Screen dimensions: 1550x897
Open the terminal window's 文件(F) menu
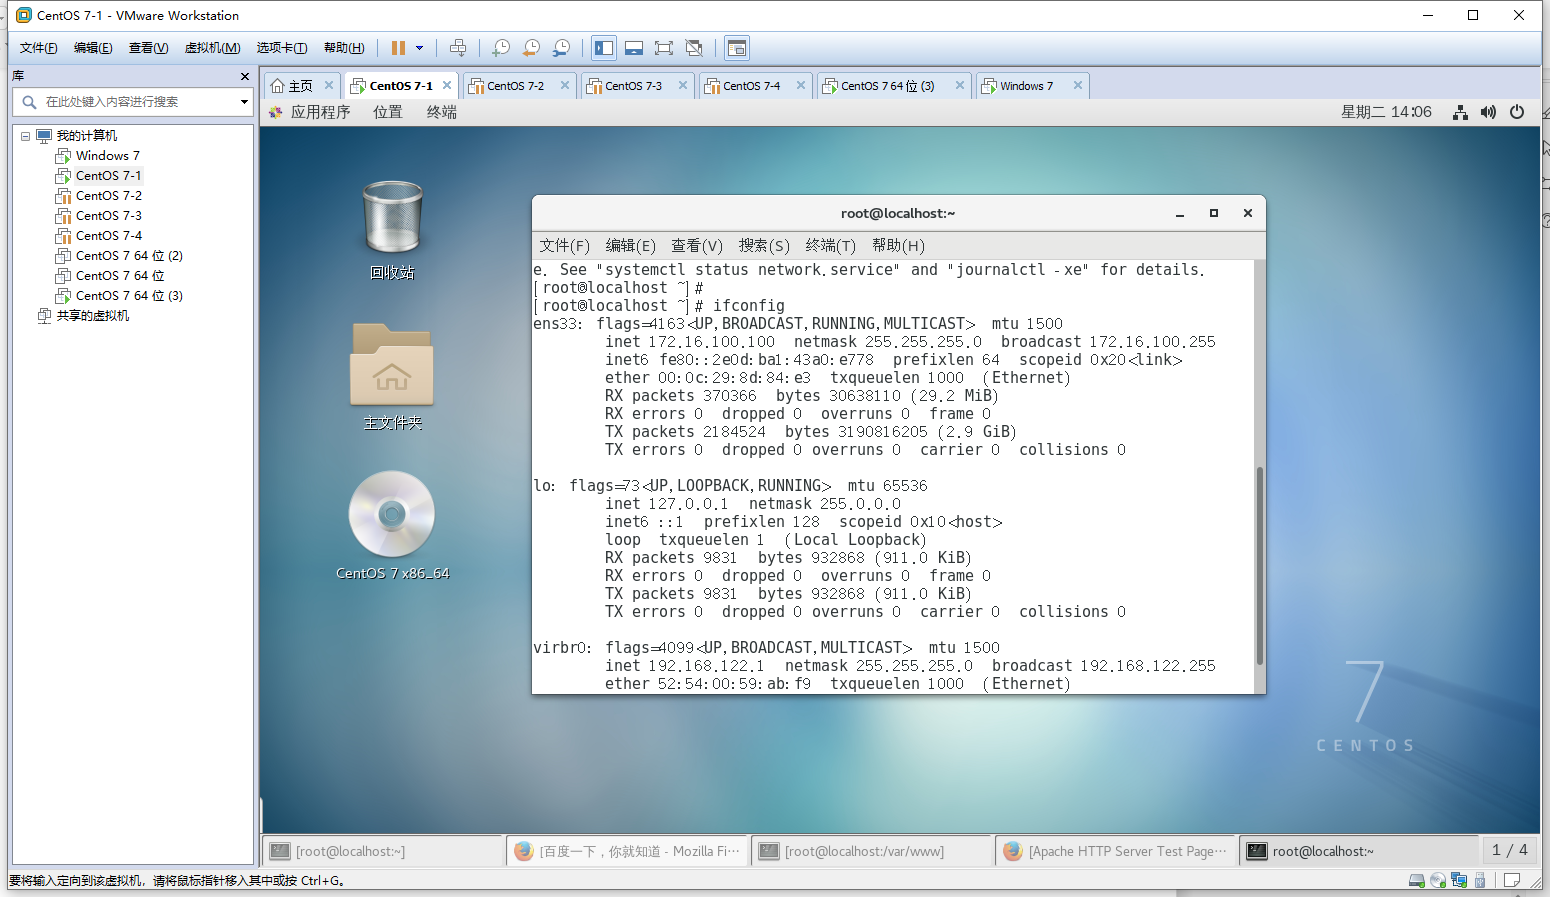[565, 246]
